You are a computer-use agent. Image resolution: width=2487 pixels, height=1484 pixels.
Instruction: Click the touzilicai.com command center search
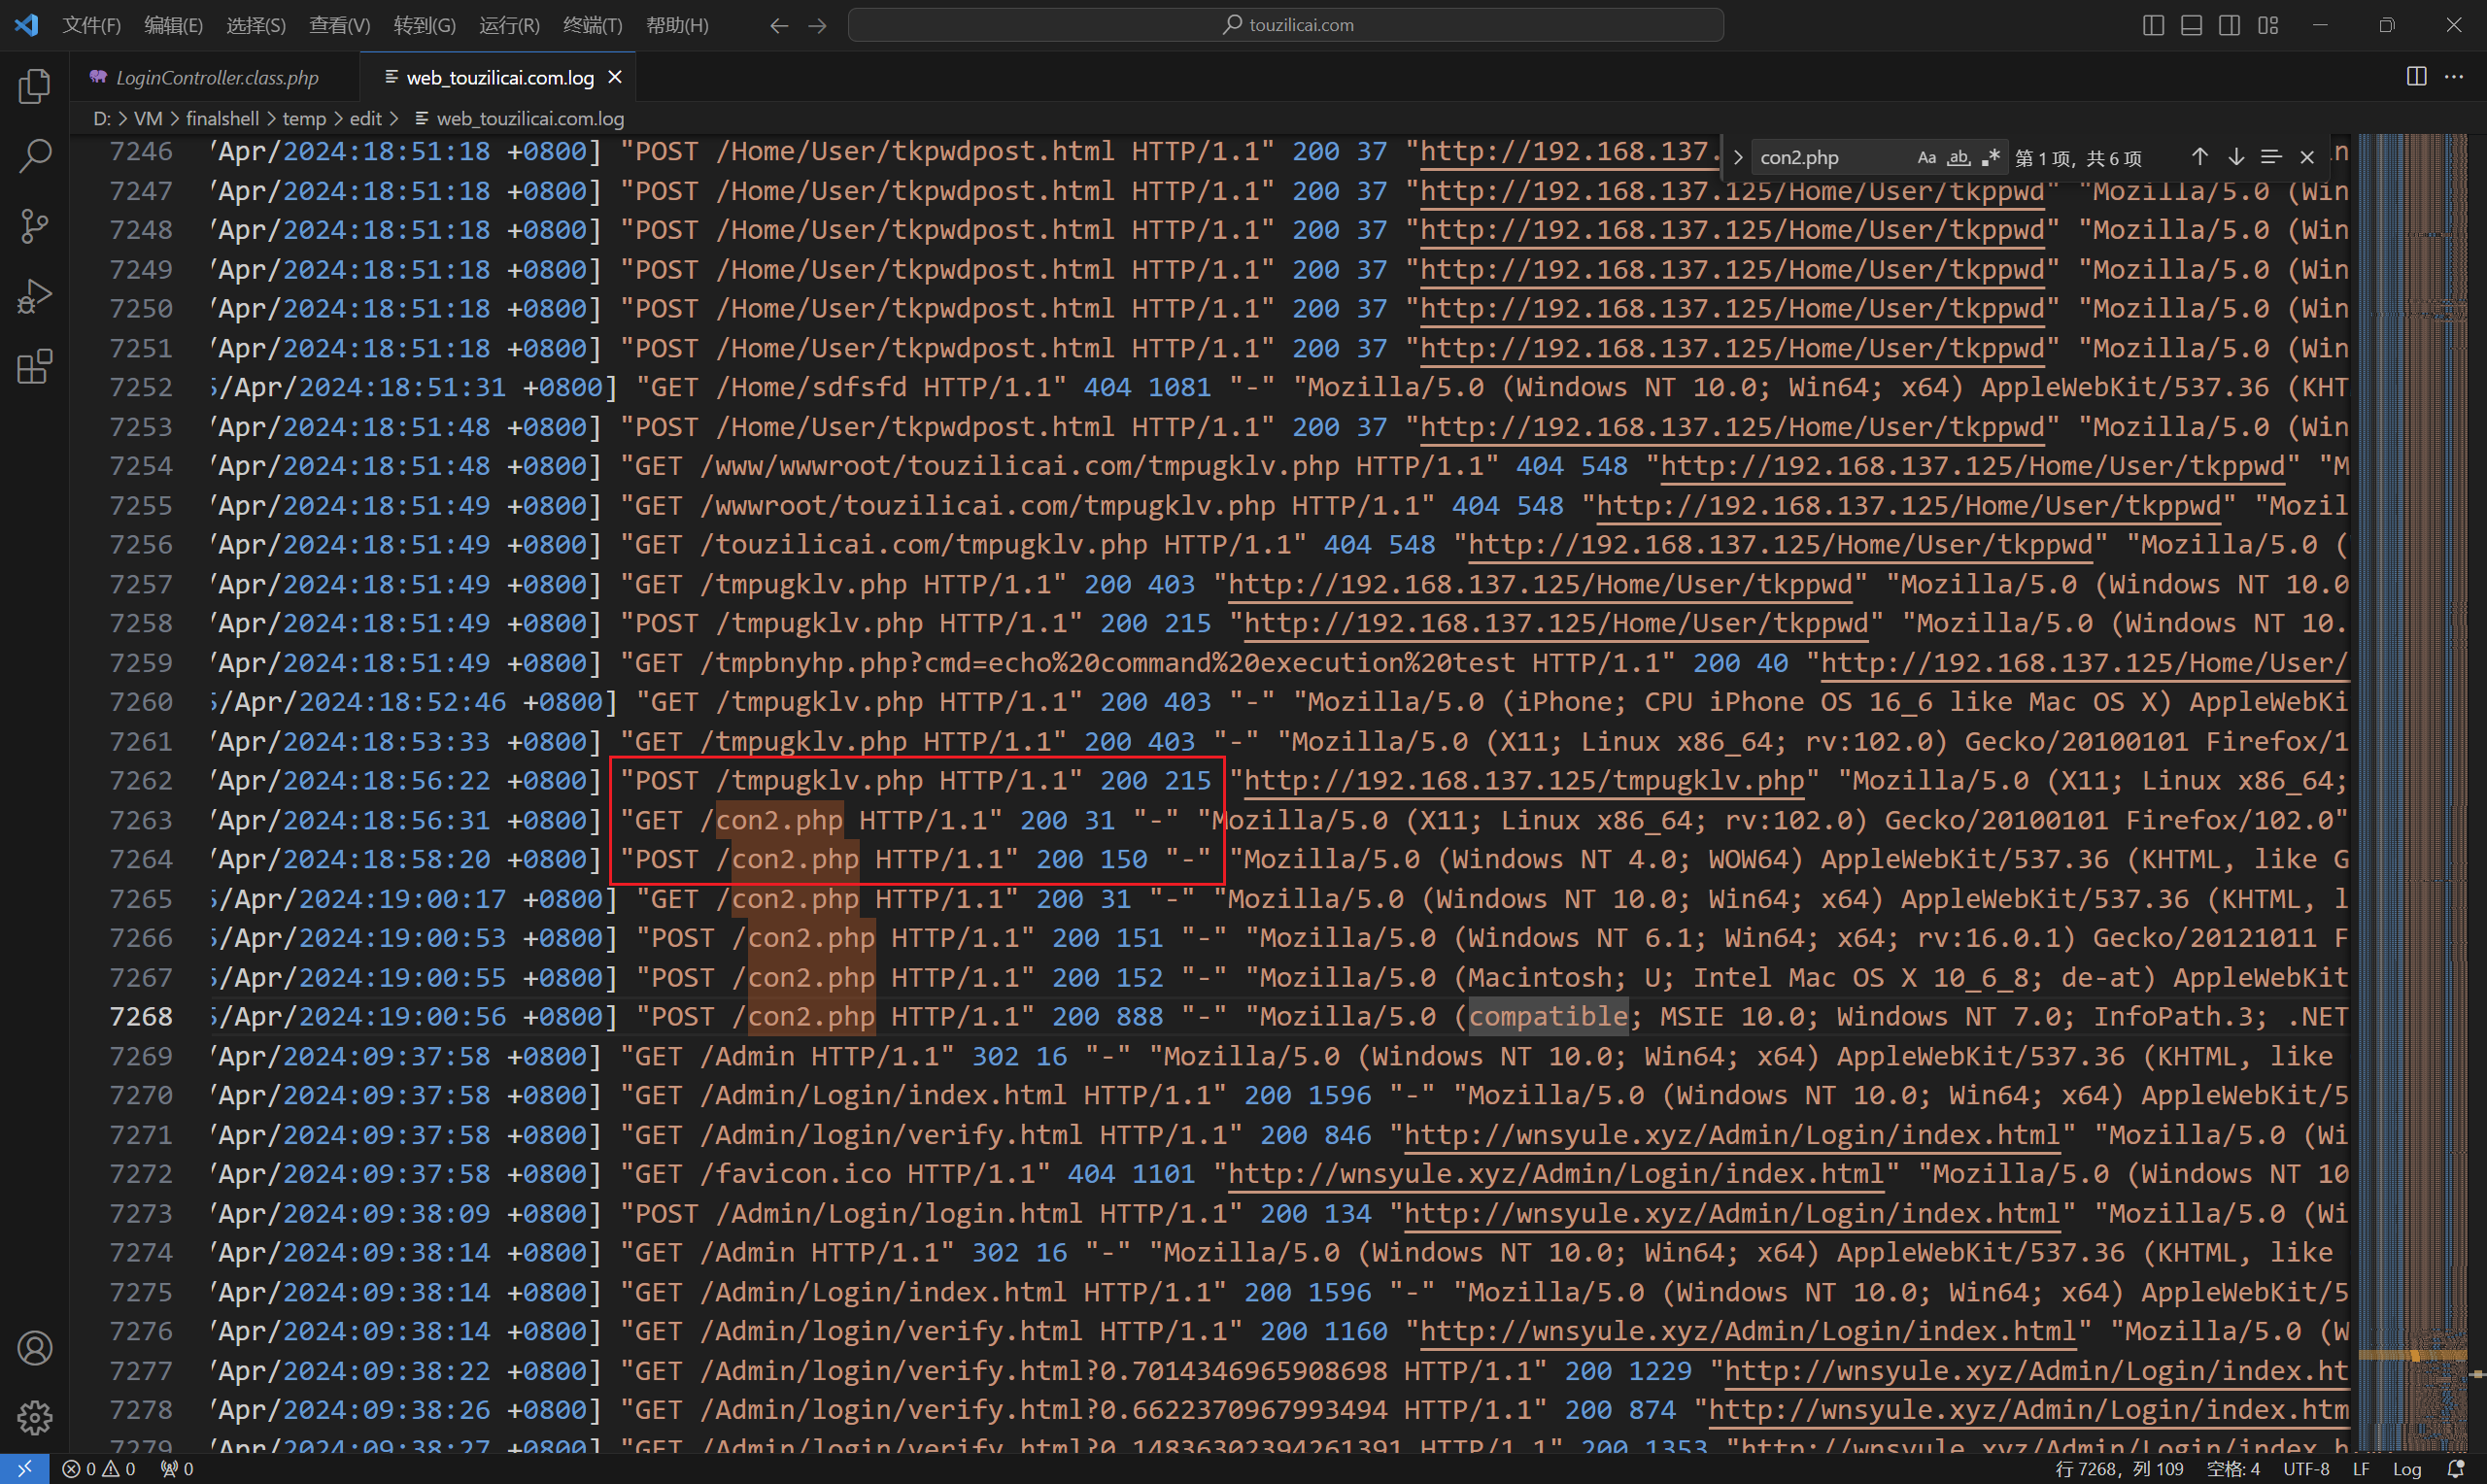[1286, 25]
